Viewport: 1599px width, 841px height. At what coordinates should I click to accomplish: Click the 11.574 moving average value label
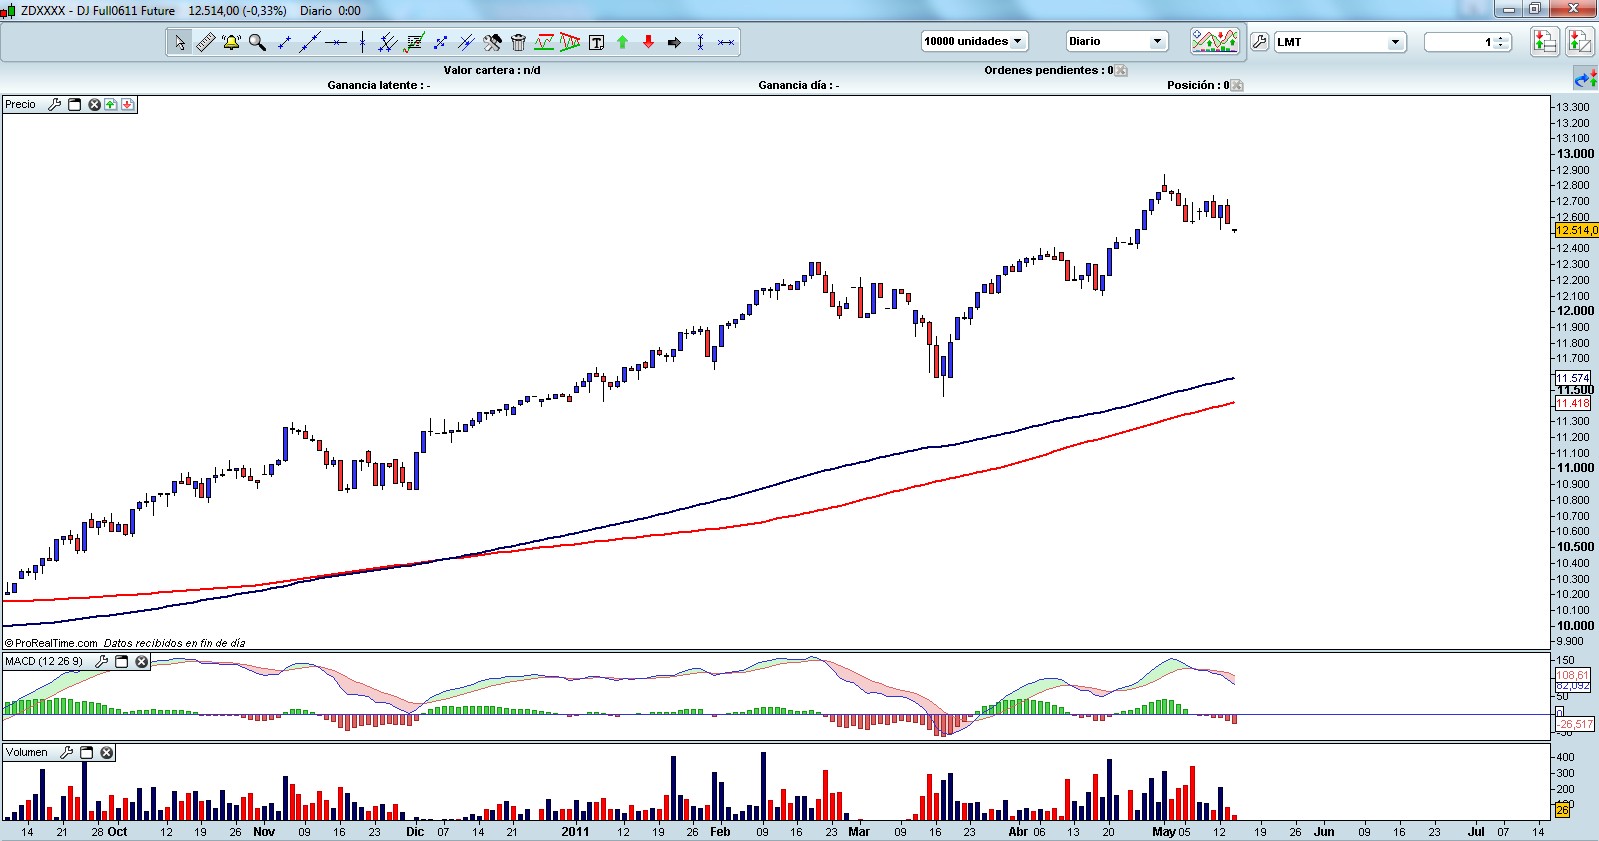click(x=1573, y=378)
